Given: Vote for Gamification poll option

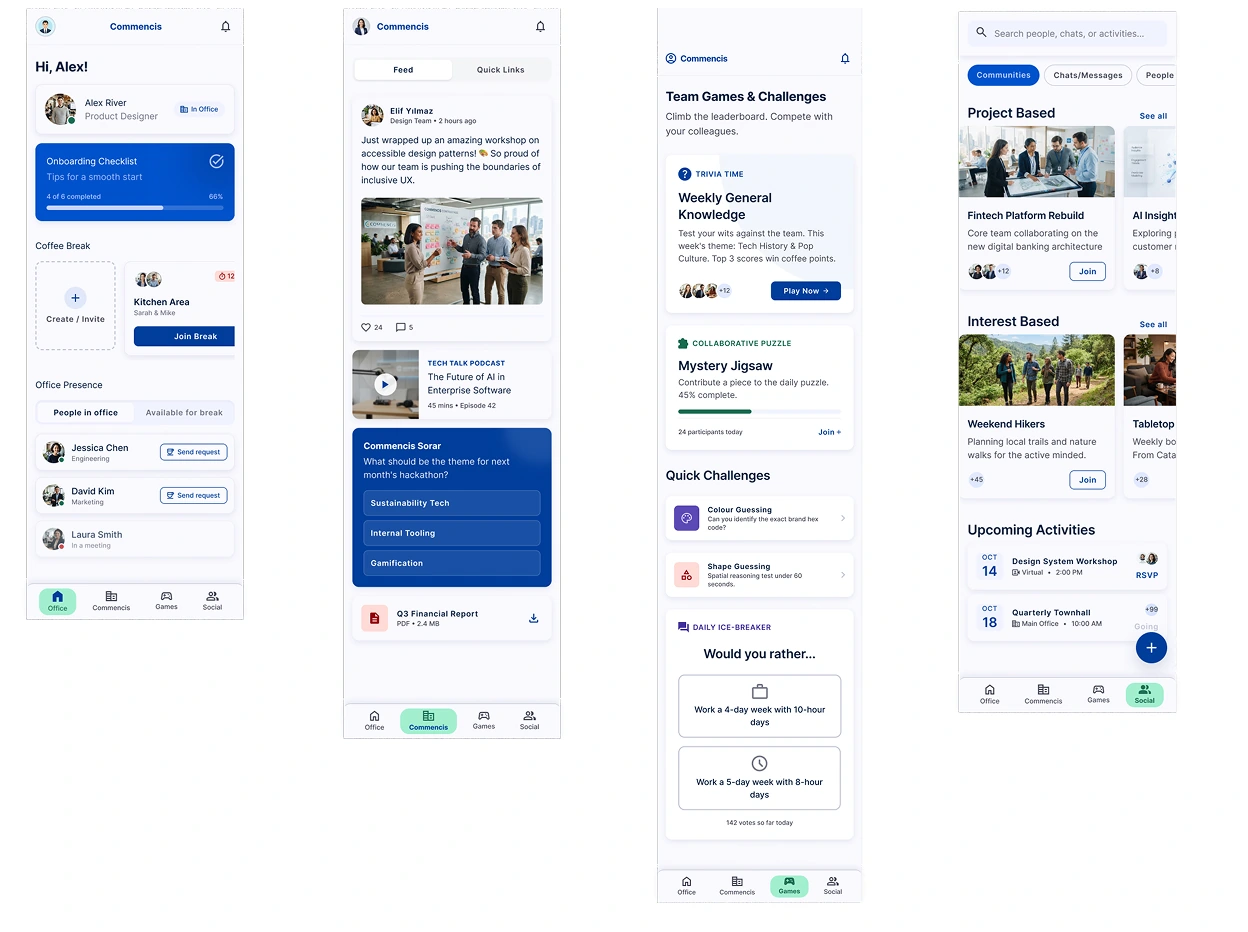Looking at the screenshot, I should [452, 563].
